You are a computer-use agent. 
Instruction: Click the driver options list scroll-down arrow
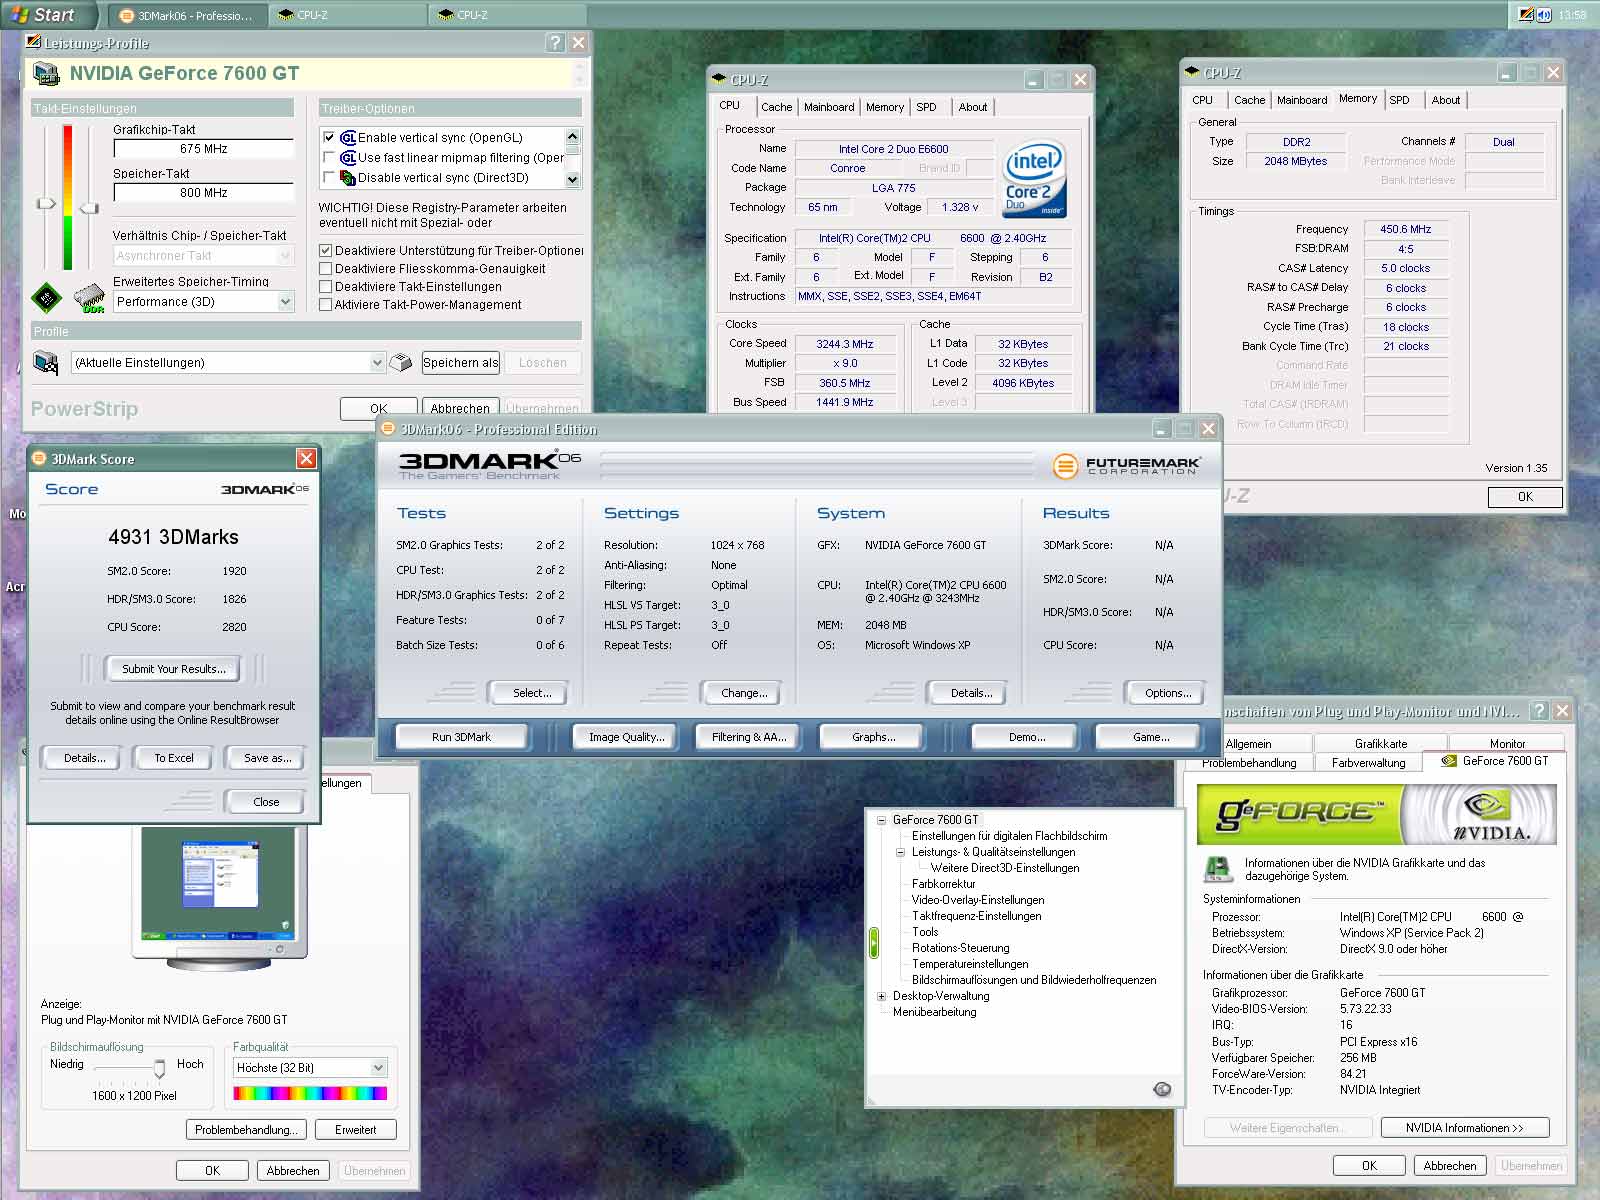pos(573,180)
